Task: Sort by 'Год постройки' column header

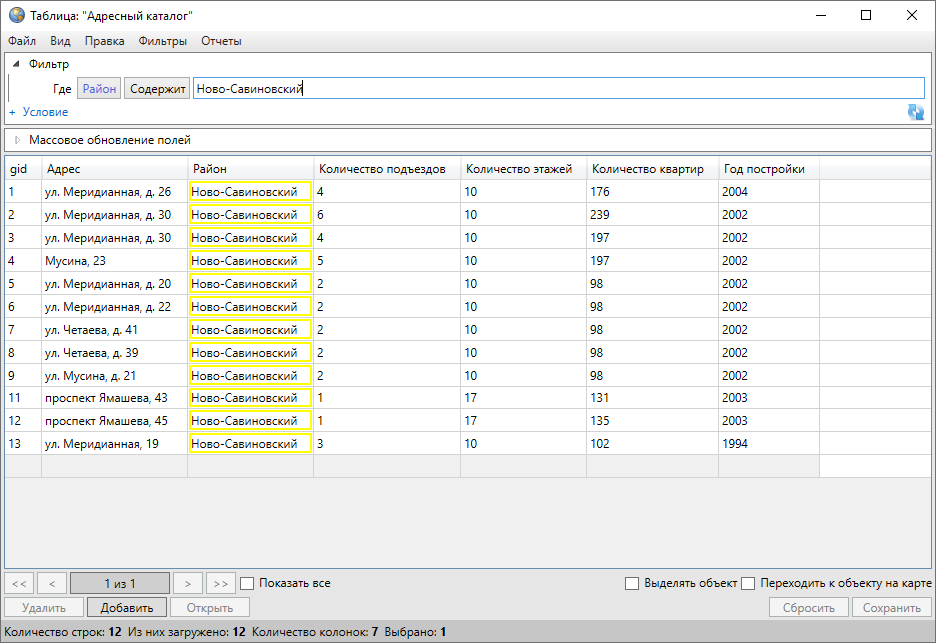Action: pos(764,169)
